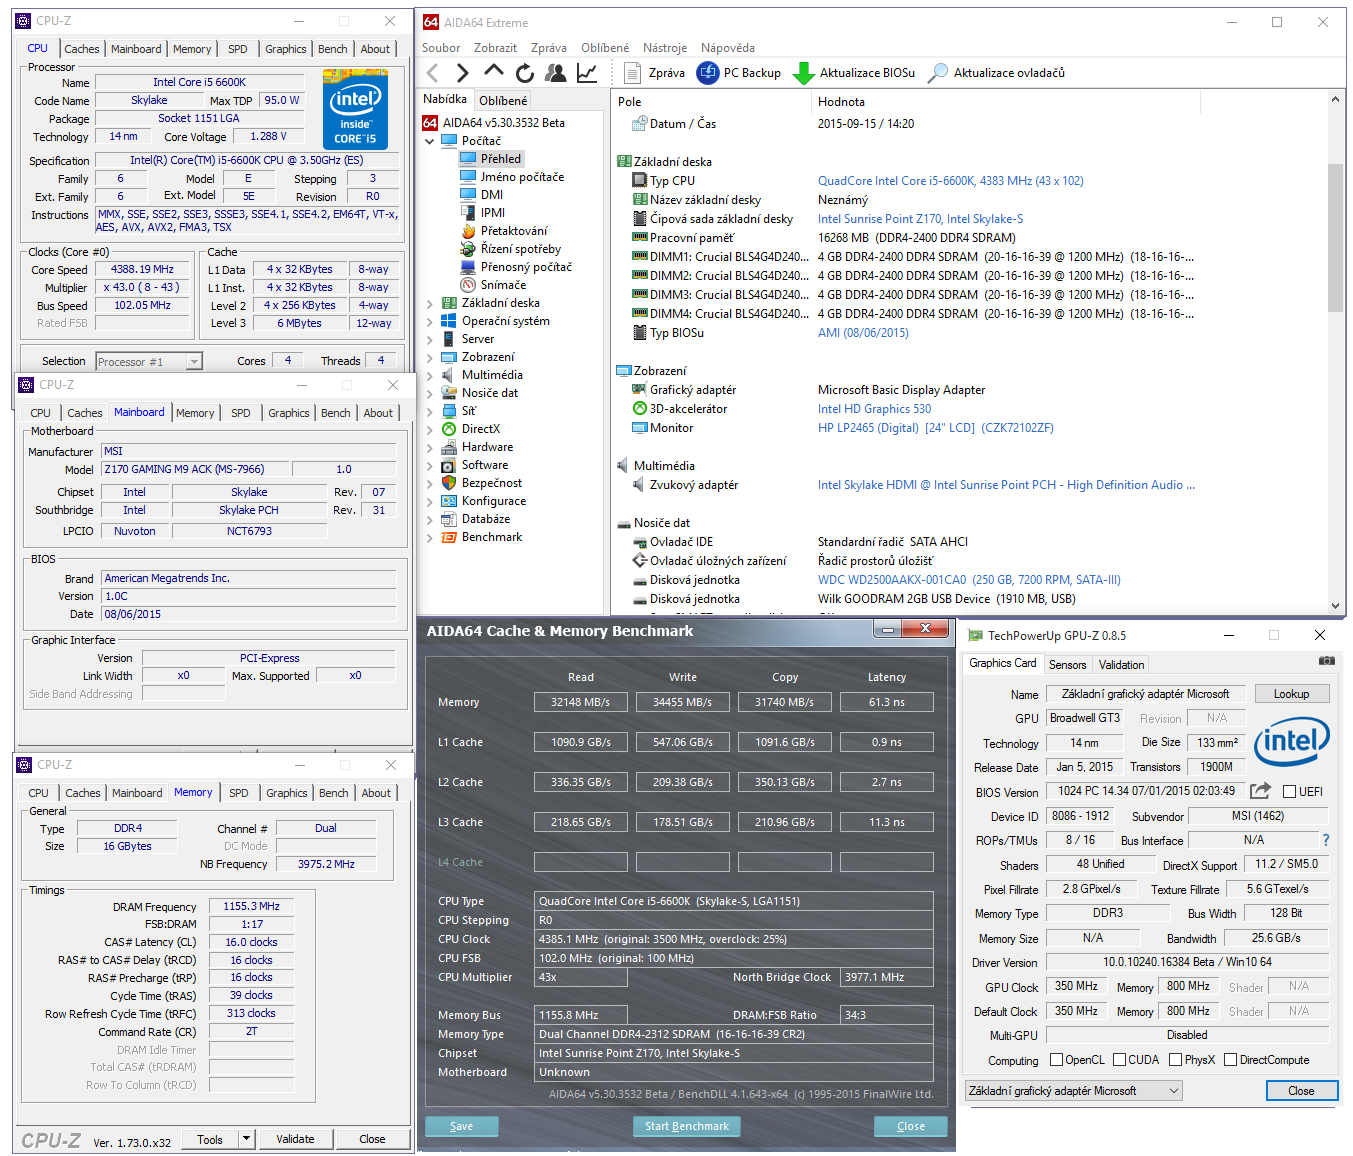
Task: Click the GPU-Z BIOS export share icon
Action: (1261, 791)
